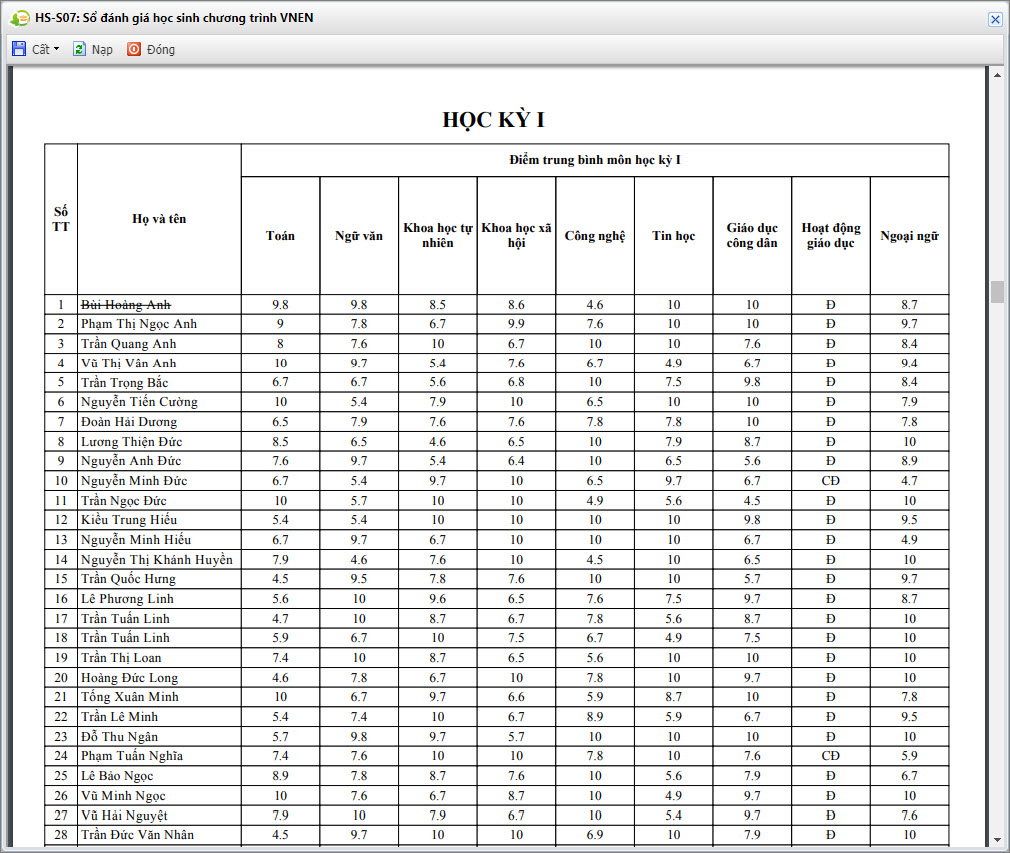Viewport: 1010px width, 853px height.
Task: Click the Cất save icon
Action: (19, 49)
